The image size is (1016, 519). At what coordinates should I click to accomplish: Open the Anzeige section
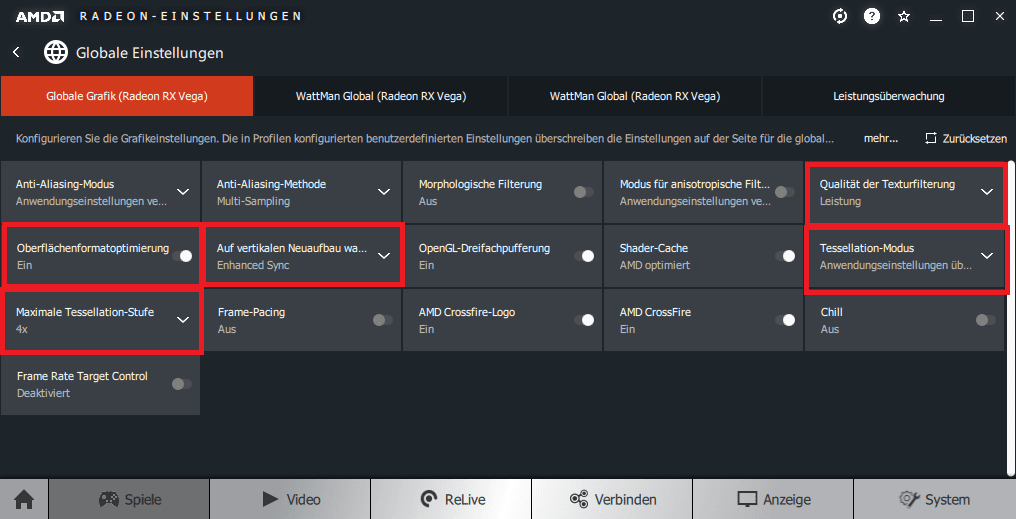[x=773, y=500]
